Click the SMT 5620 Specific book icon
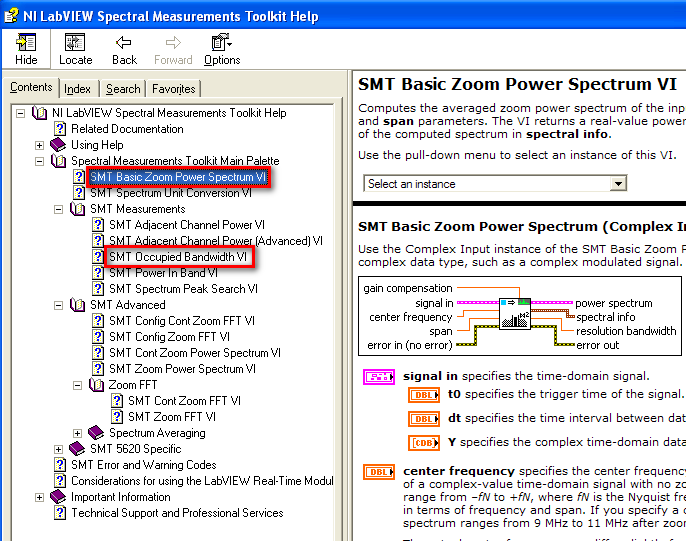 pyautogui.click(x=77, y=449)
